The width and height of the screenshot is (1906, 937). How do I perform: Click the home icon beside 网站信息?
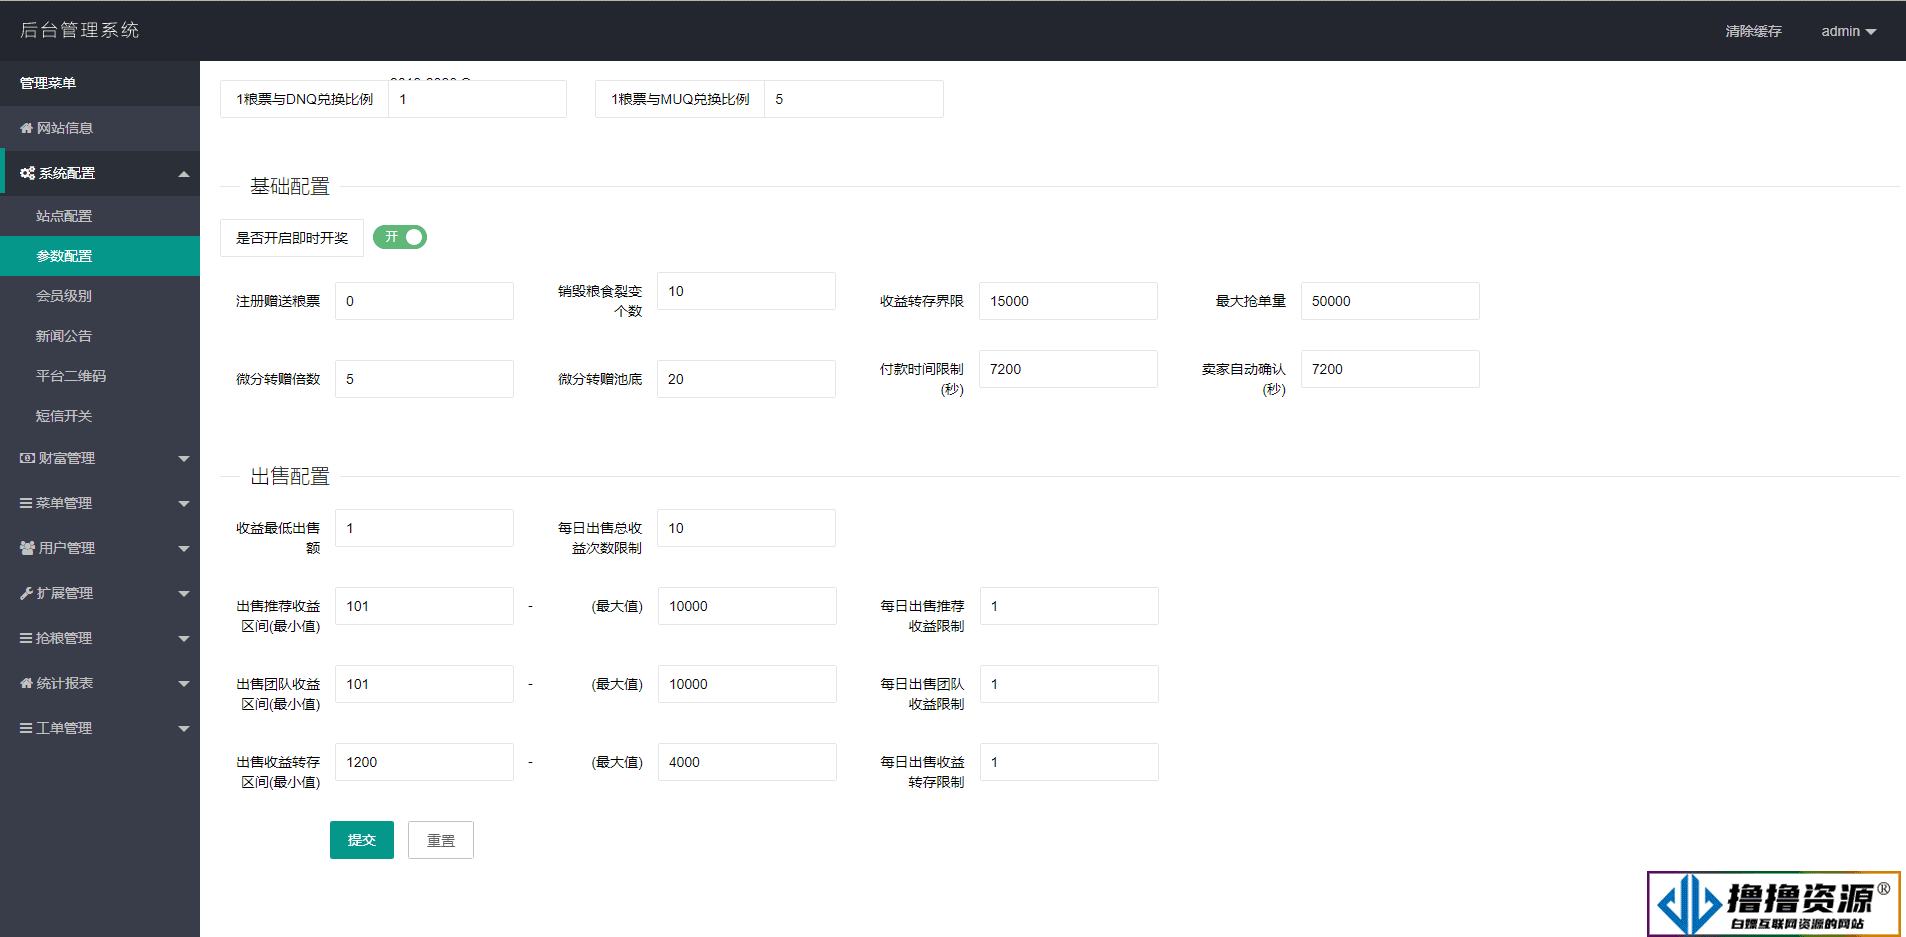pyautogui.click(x=27, y=128)
